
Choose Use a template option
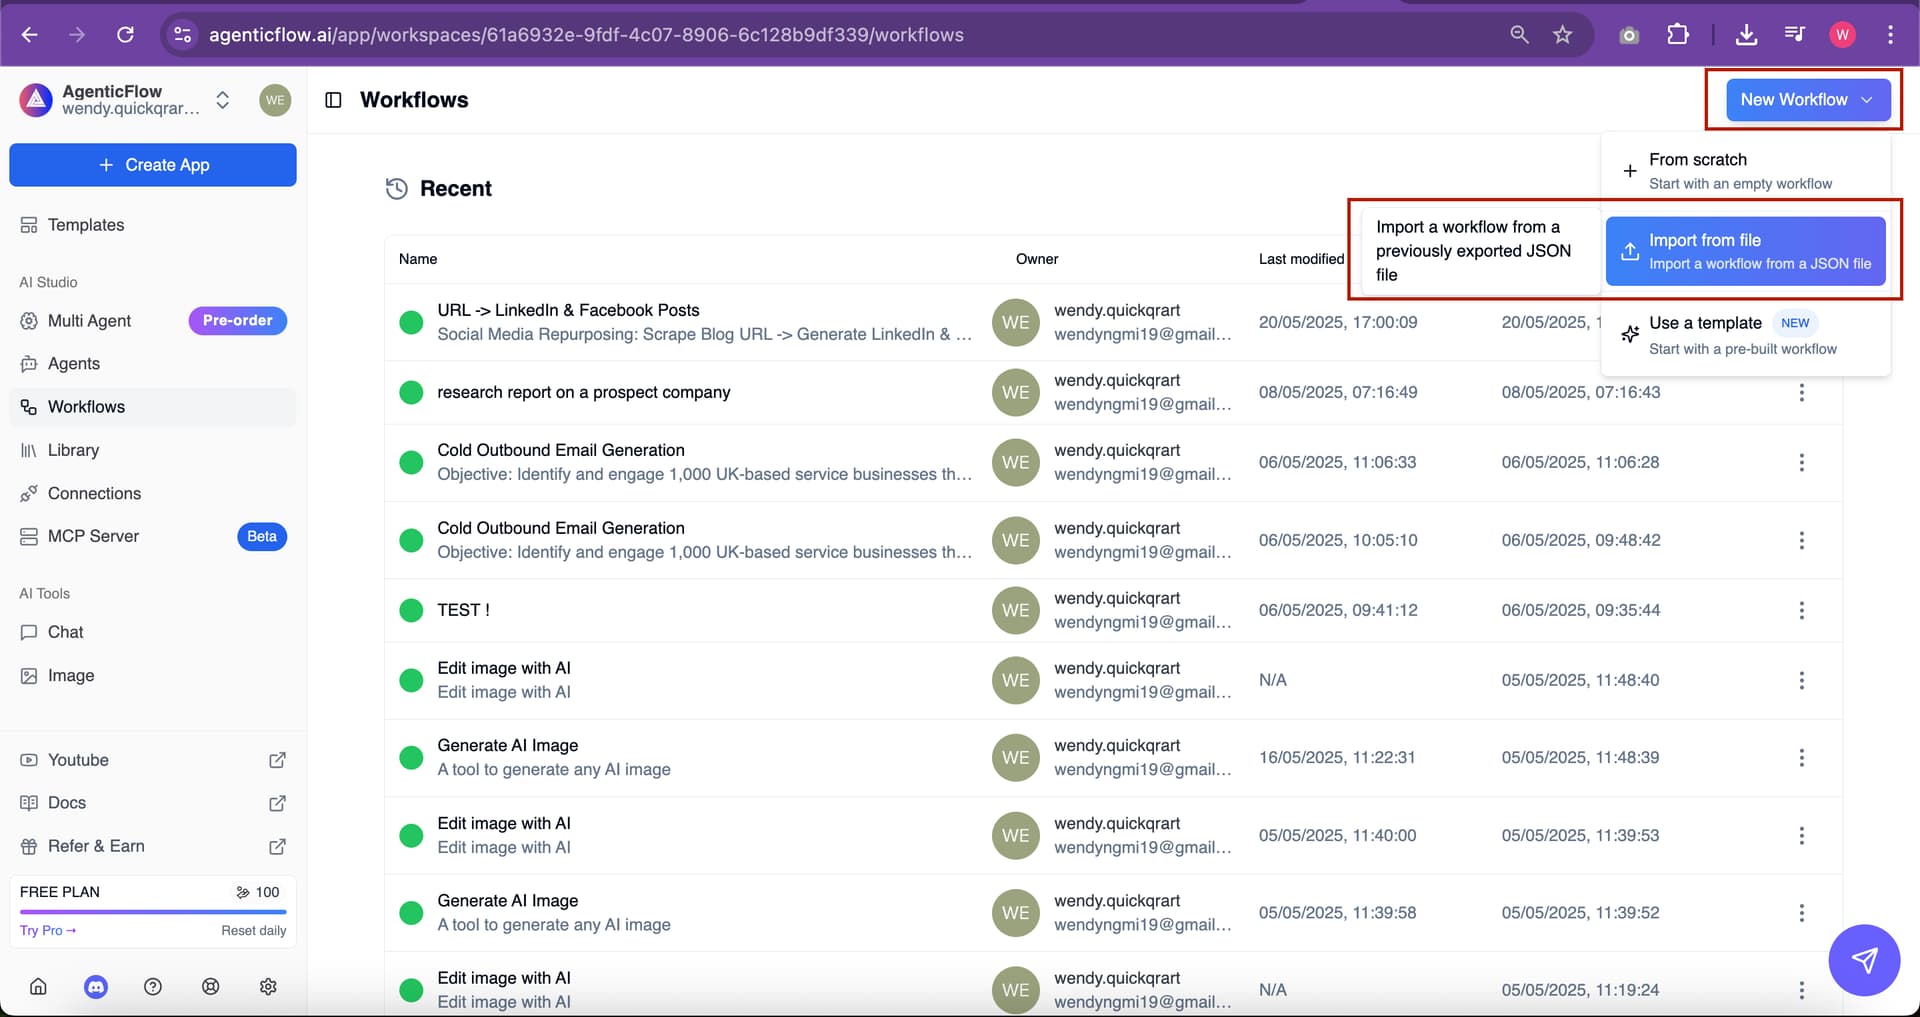pyautogui.click(x=1746, y=335)
